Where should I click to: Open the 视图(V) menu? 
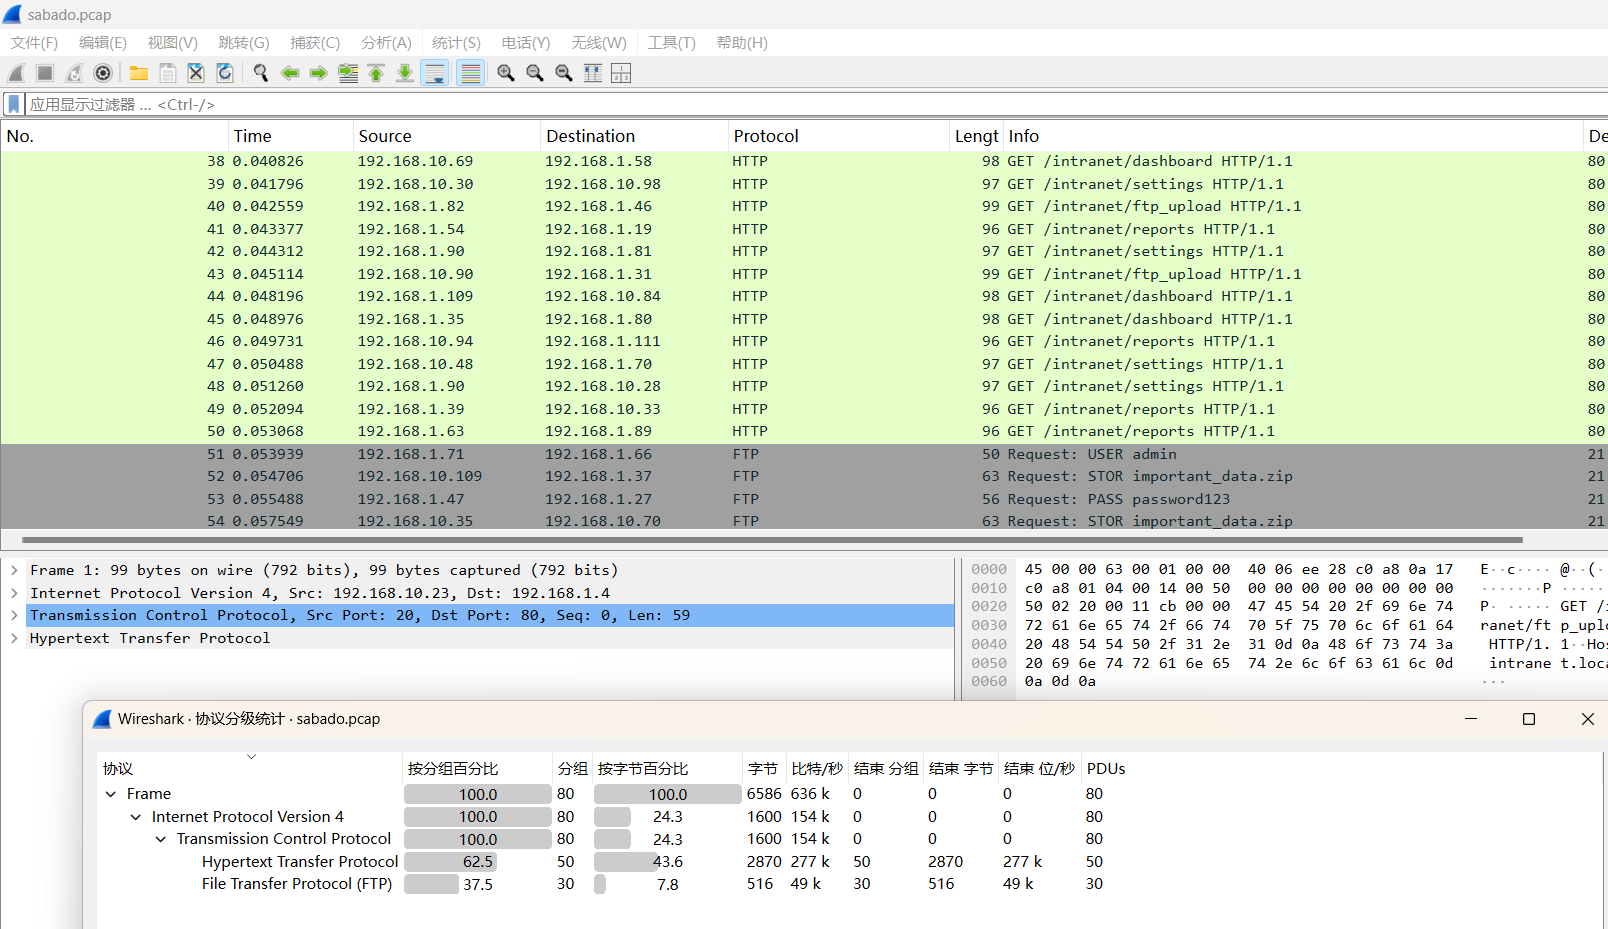(x=172, y=43)
